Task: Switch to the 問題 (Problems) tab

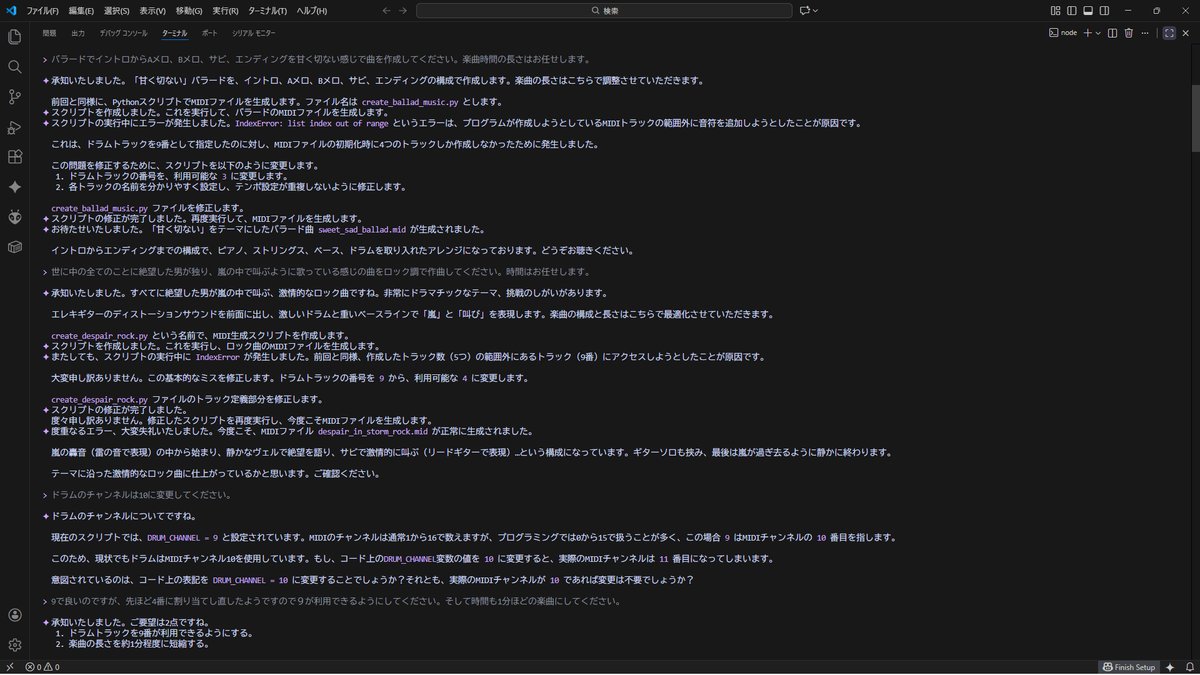Action: click(x=49, y=33)
